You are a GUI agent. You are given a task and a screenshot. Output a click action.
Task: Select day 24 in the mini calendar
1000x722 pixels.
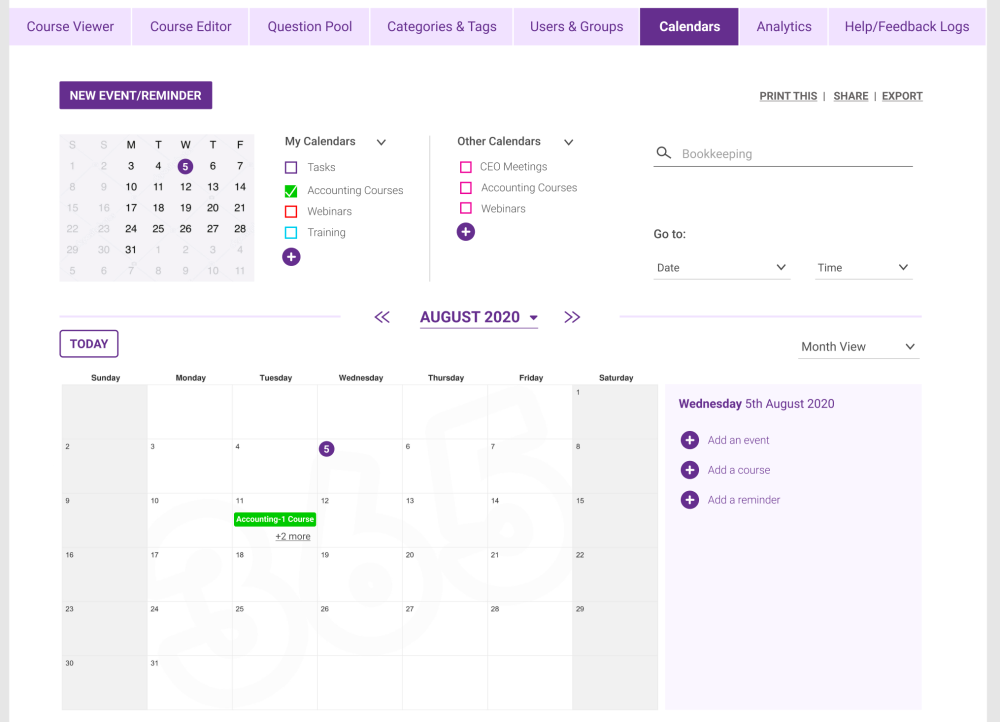(131, 228)
